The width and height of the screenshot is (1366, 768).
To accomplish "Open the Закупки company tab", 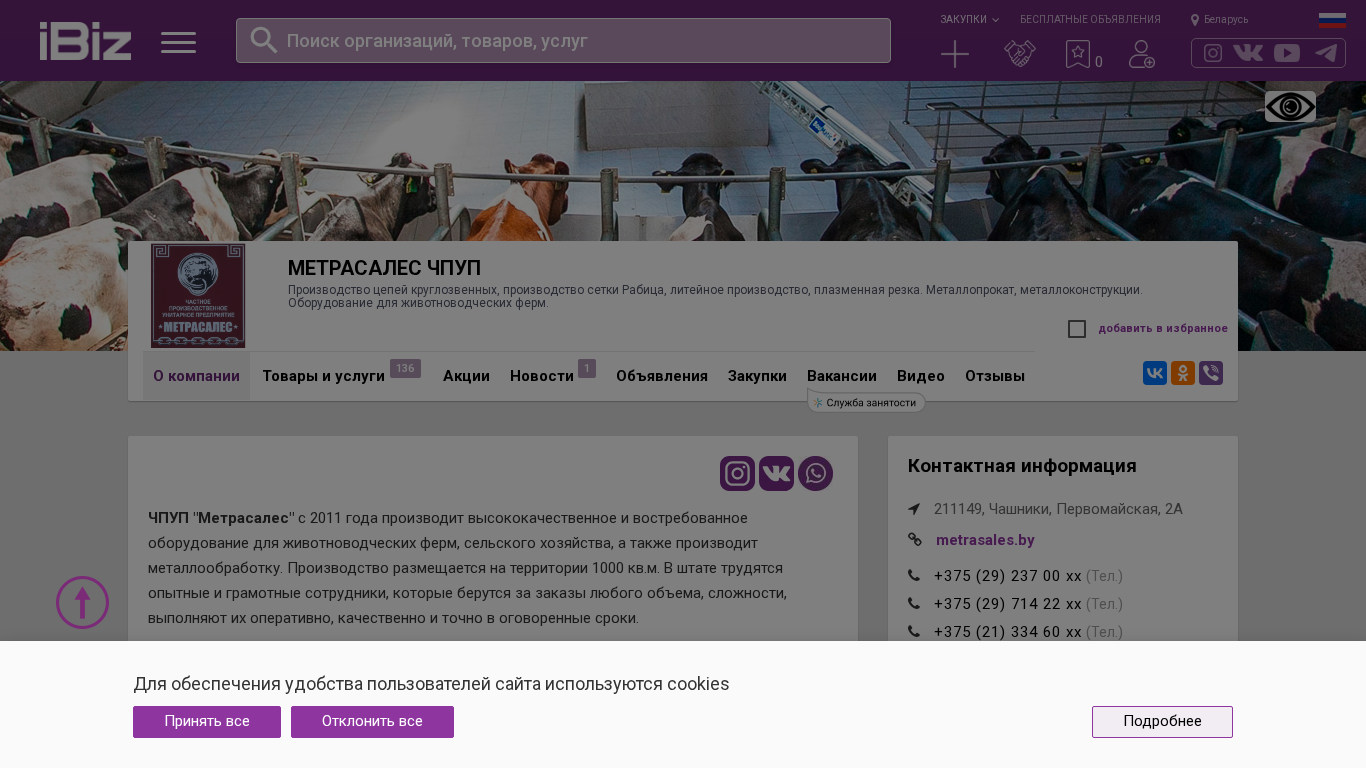I will click(757, 376).
